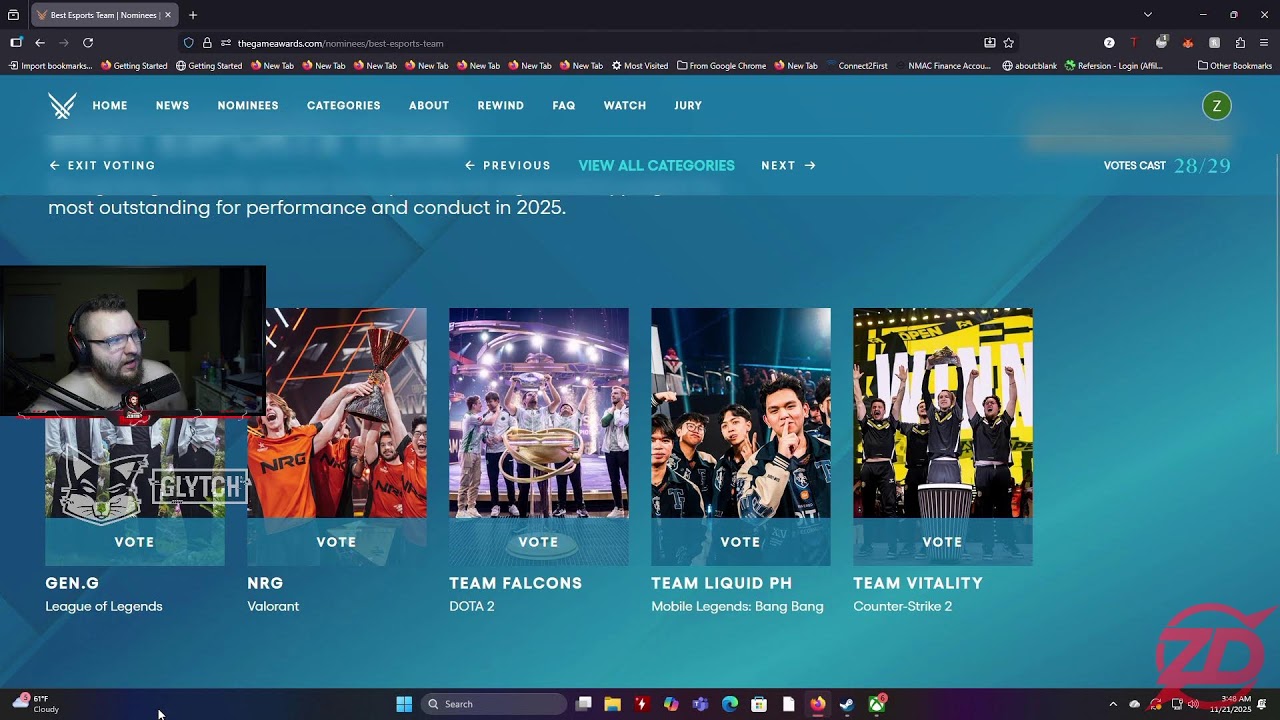Viewport: 1280px width, 720px height.
Task: Open Microsoft Edge from taskbar
Action: point(730,704)
